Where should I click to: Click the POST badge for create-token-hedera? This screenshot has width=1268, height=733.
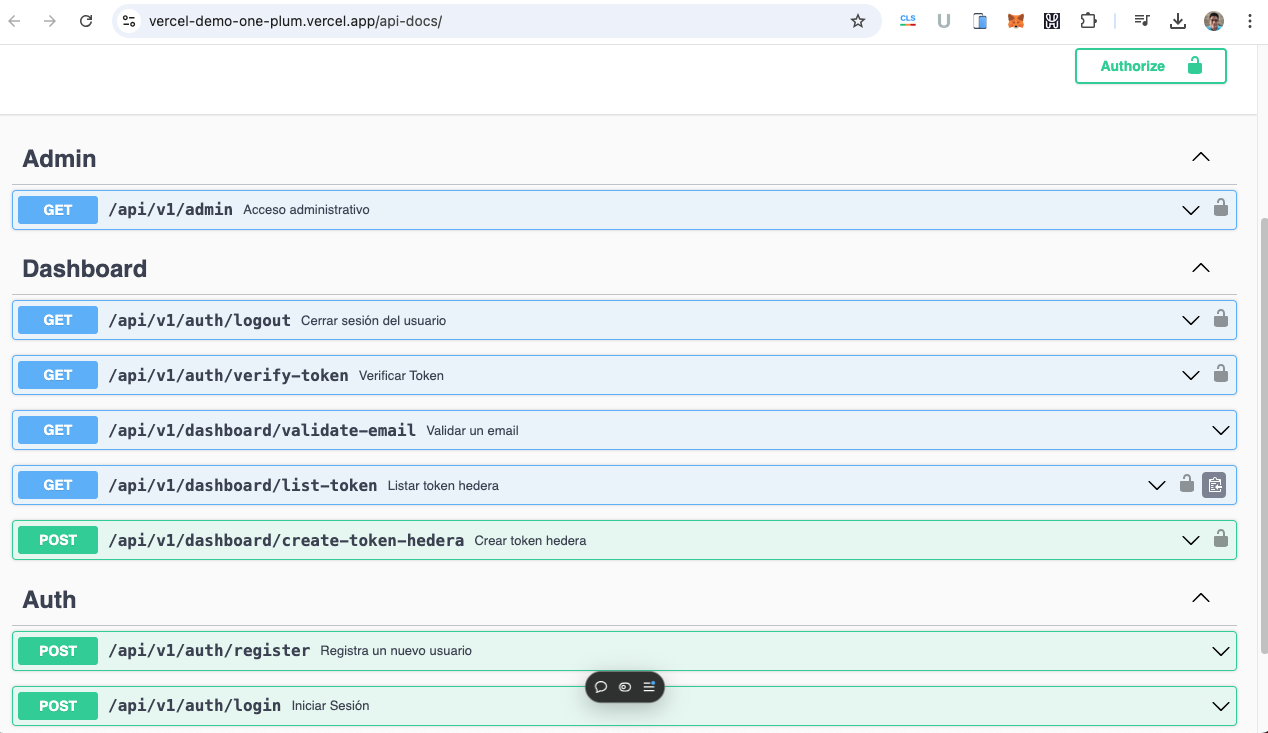58,540
